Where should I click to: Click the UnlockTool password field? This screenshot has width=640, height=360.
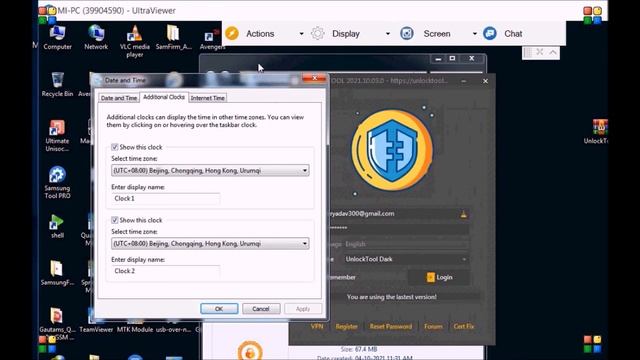pos(398,228)
